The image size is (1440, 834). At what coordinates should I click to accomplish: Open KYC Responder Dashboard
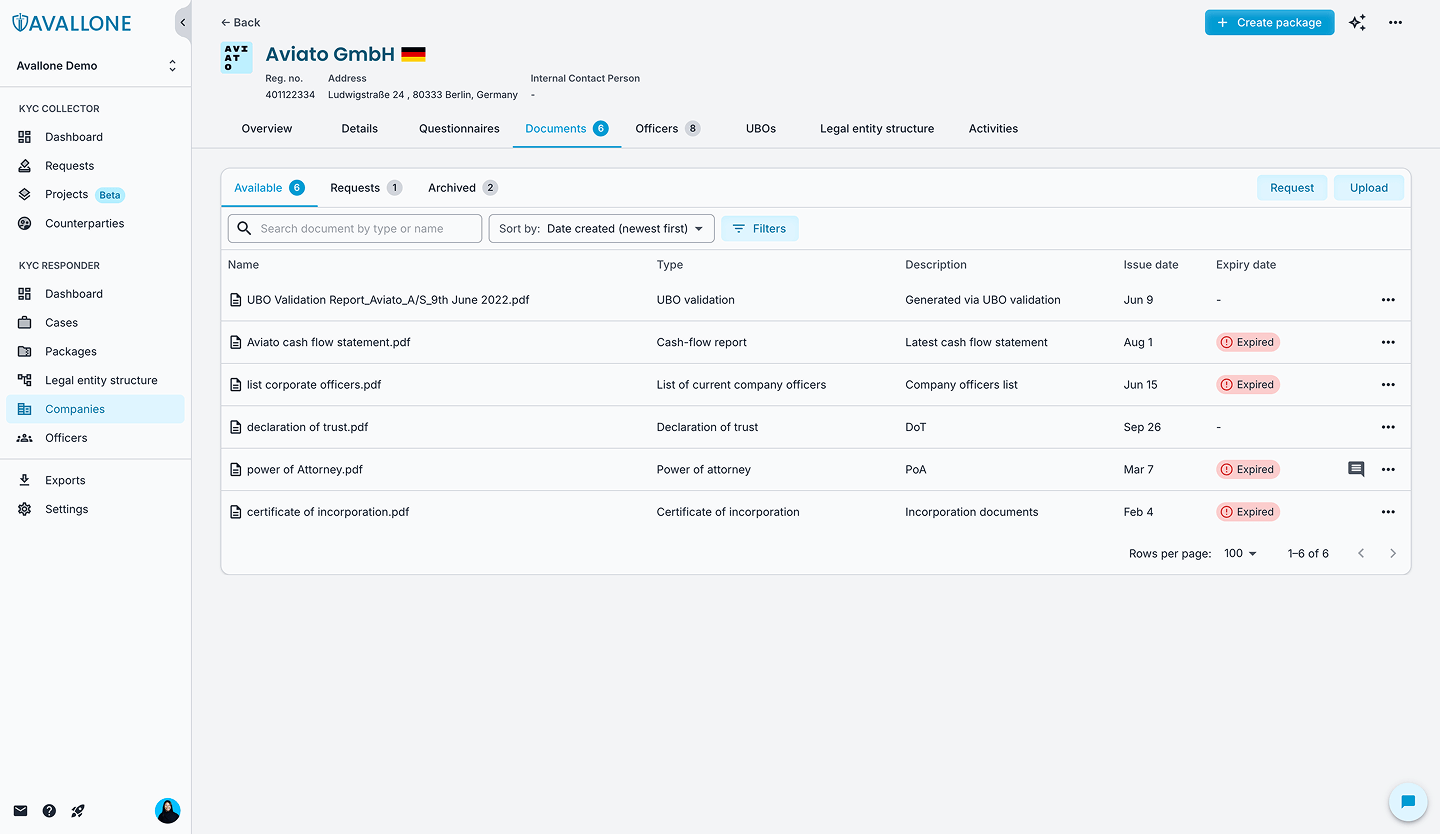pyautogui.click(x=95, y=294)
